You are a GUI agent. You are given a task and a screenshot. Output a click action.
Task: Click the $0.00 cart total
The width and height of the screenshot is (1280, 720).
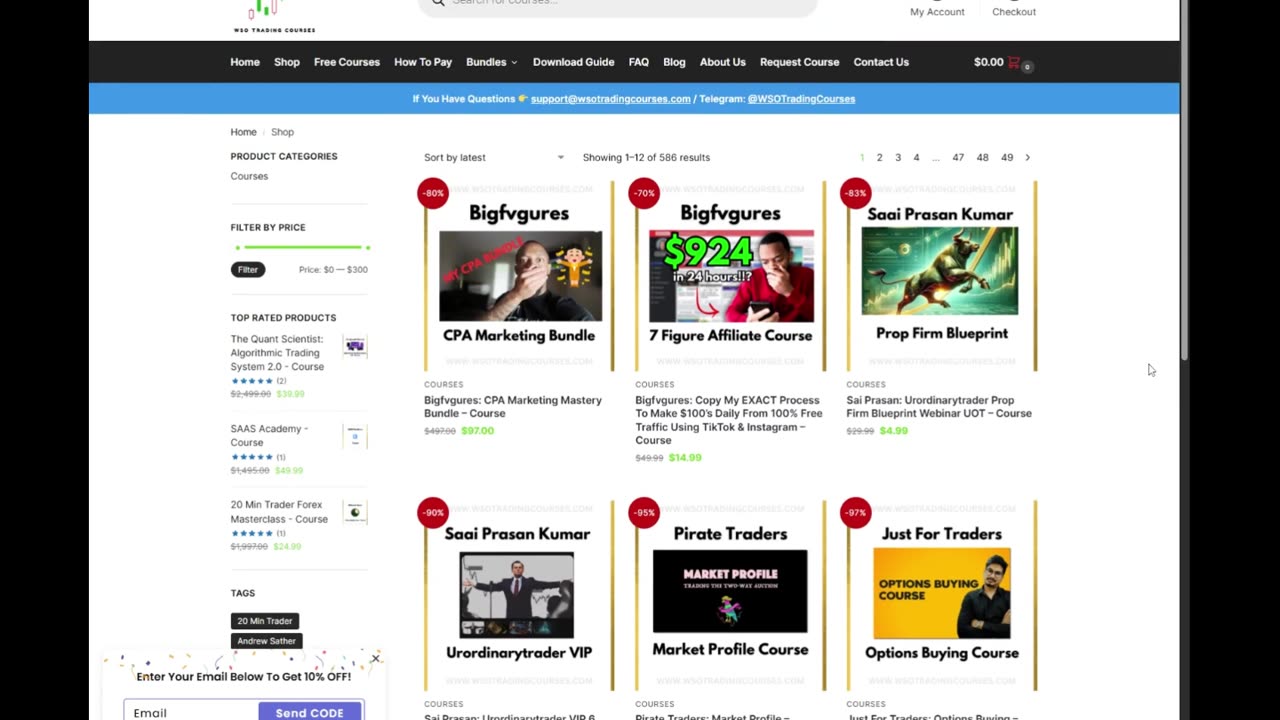point(988,62)
